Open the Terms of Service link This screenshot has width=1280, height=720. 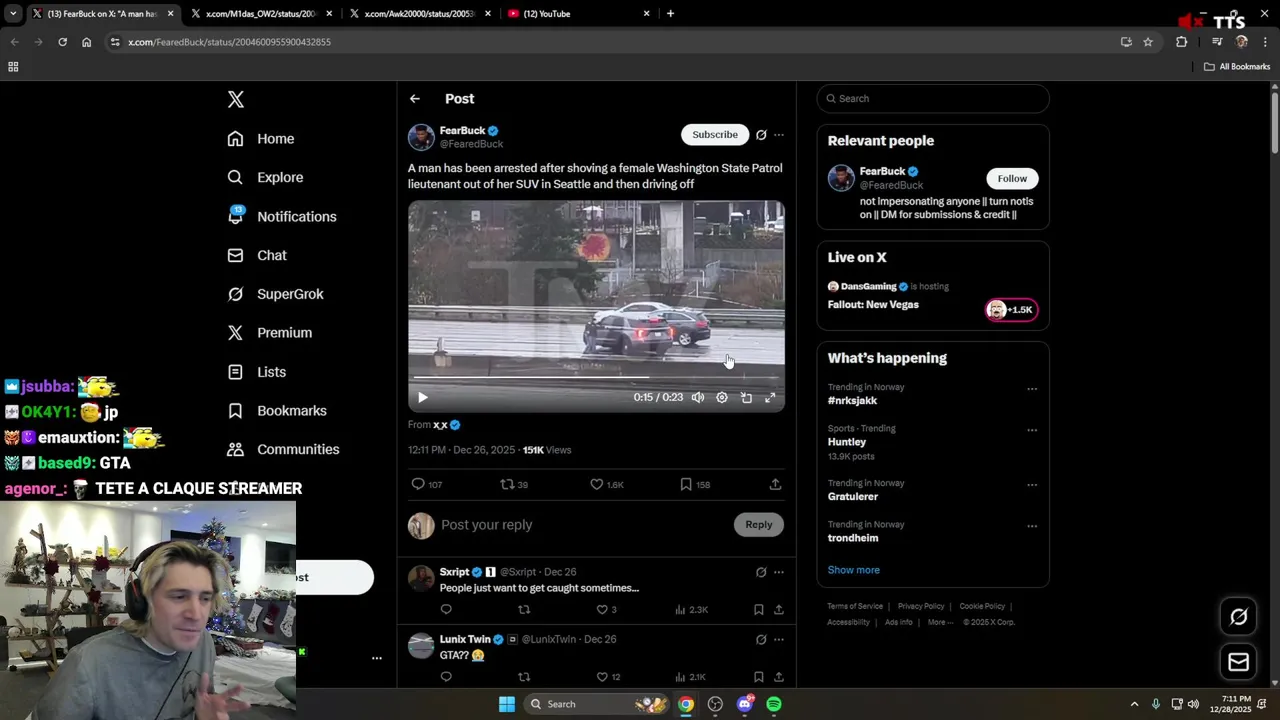855,606
